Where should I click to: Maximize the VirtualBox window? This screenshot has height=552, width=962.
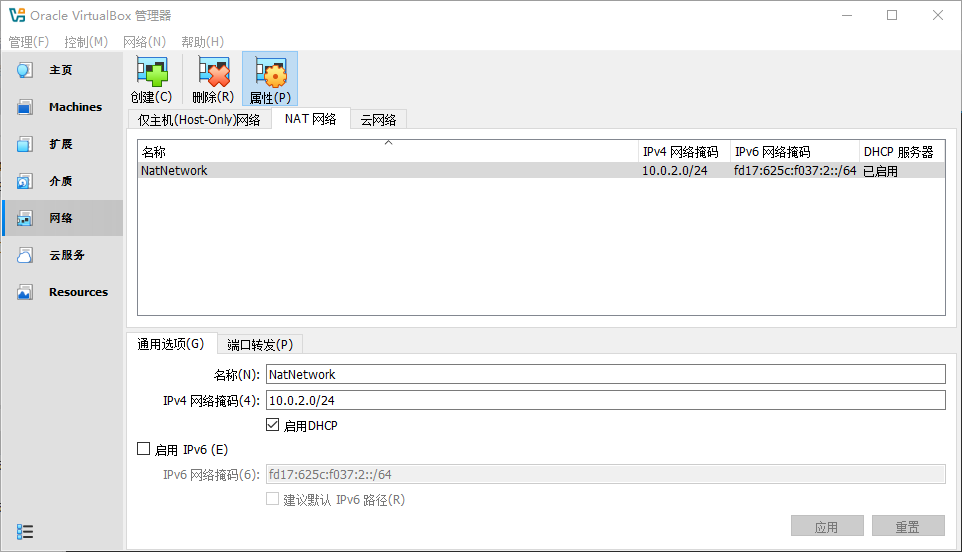click(x=892, y=15)
